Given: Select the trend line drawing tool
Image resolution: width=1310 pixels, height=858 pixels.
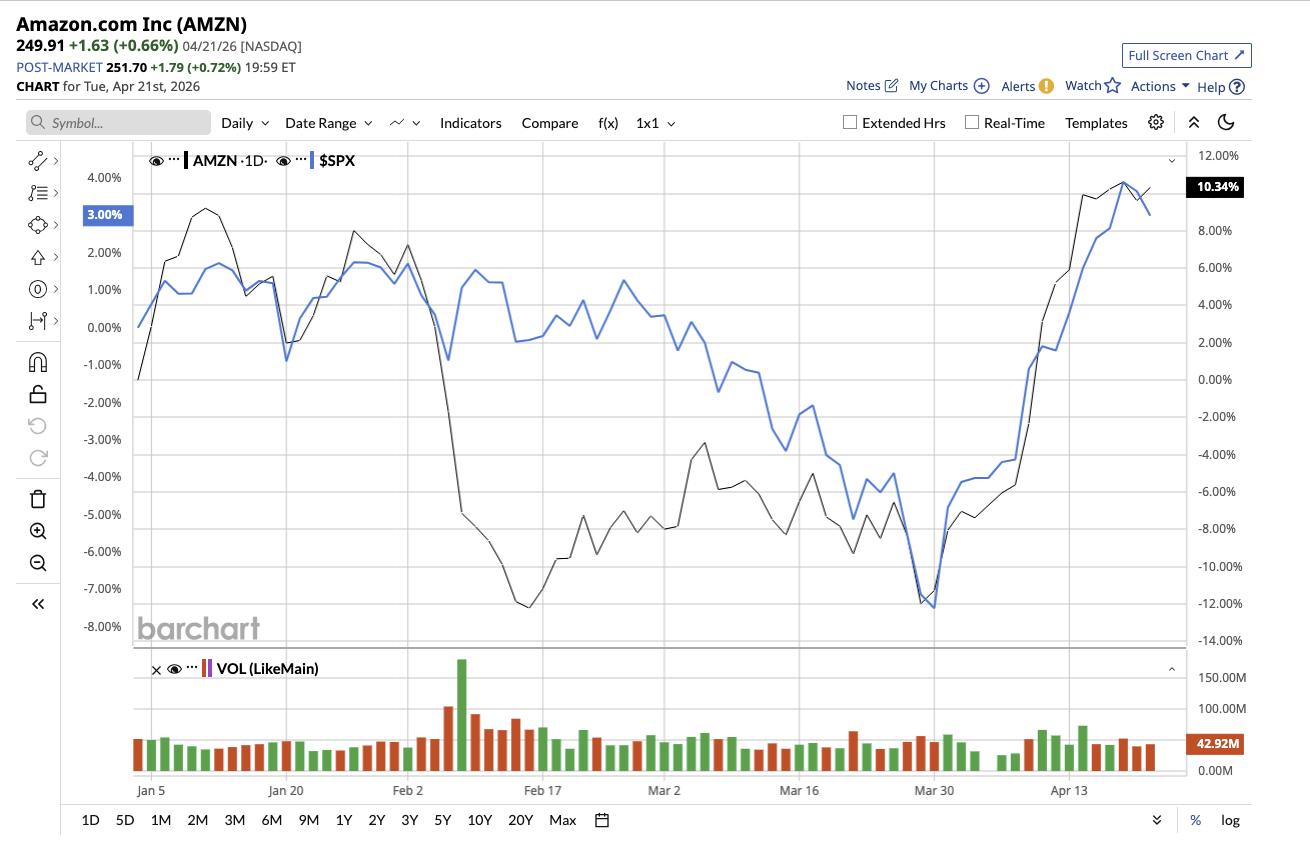Looking at the screenshot, I should tap(38, 160).
